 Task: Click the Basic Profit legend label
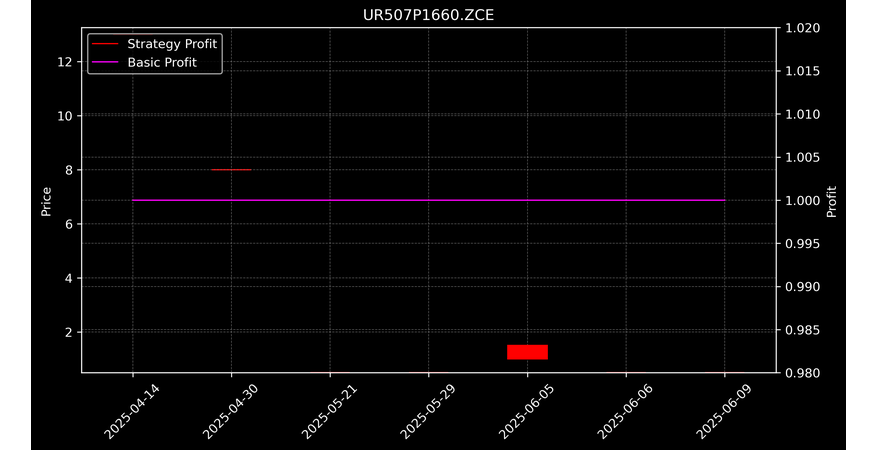point(162,62)
